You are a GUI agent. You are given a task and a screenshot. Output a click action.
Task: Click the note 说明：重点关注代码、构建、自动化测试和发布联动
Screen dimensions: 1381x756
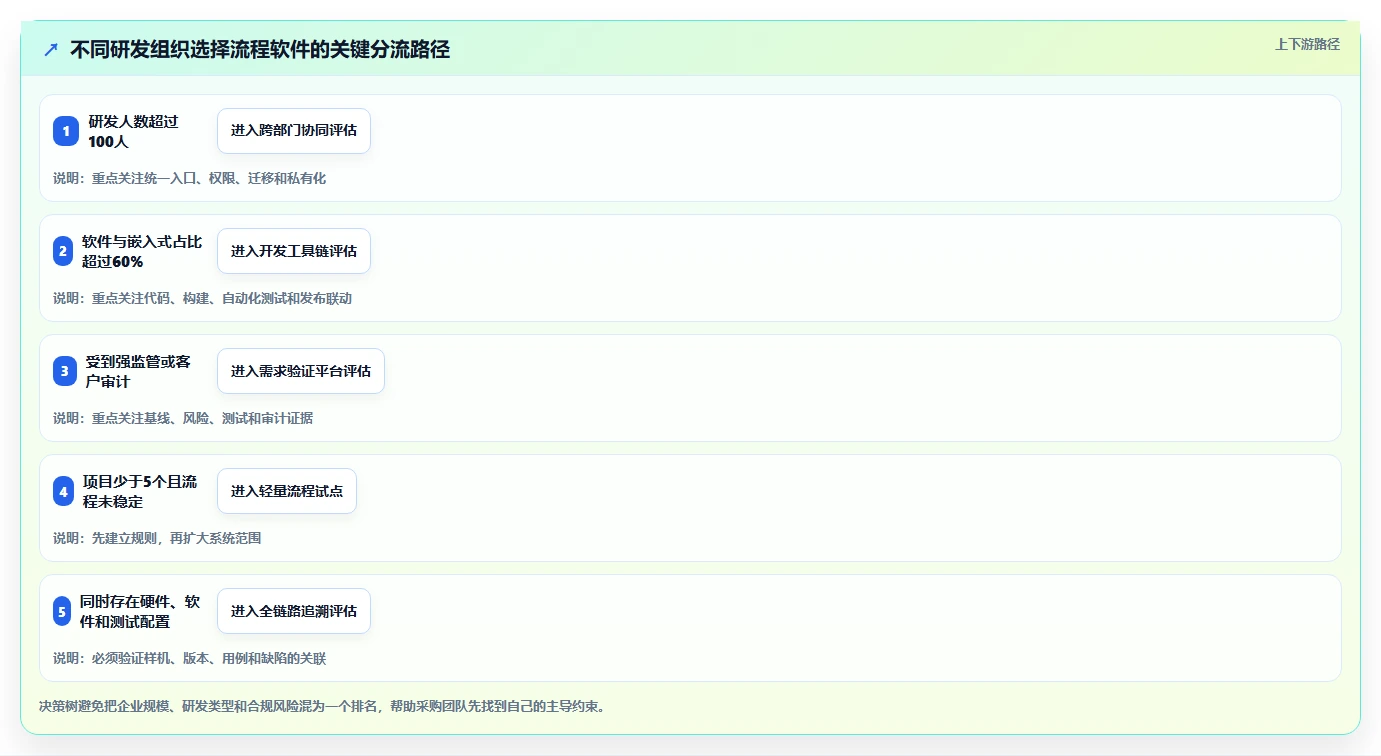coord(203,298)
